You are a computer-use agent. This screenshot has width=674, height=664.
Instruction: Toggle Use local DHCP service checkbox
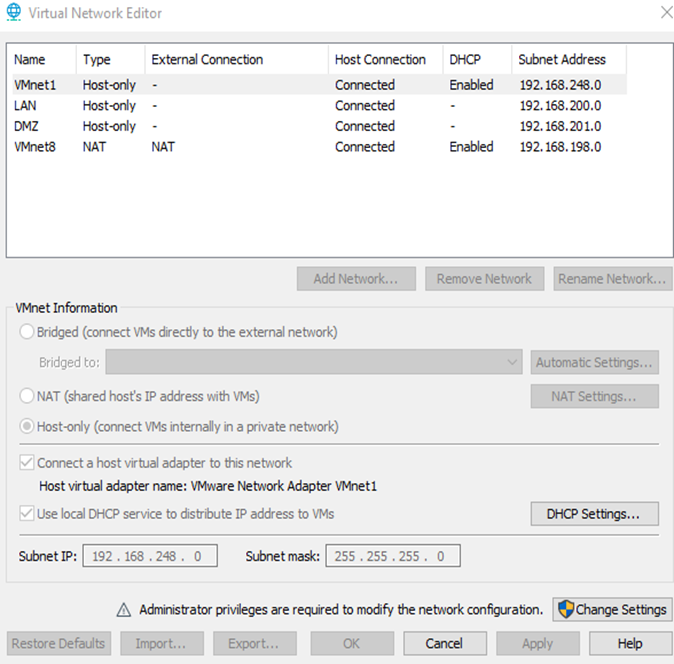[27, 514]
